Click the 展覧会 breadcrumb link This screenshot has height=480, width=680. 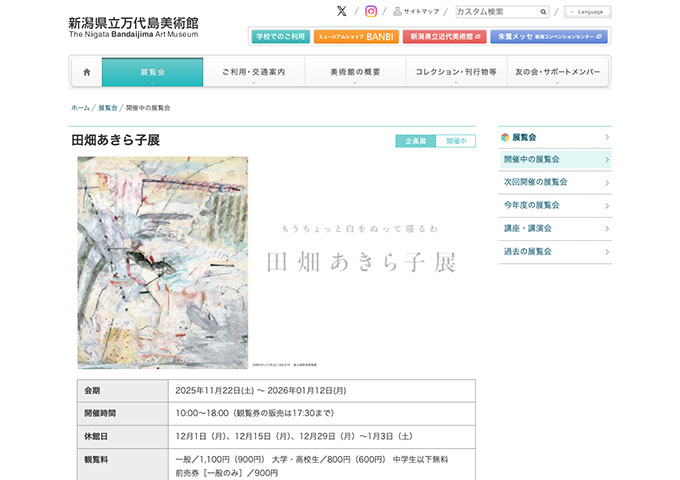(108, 108)
